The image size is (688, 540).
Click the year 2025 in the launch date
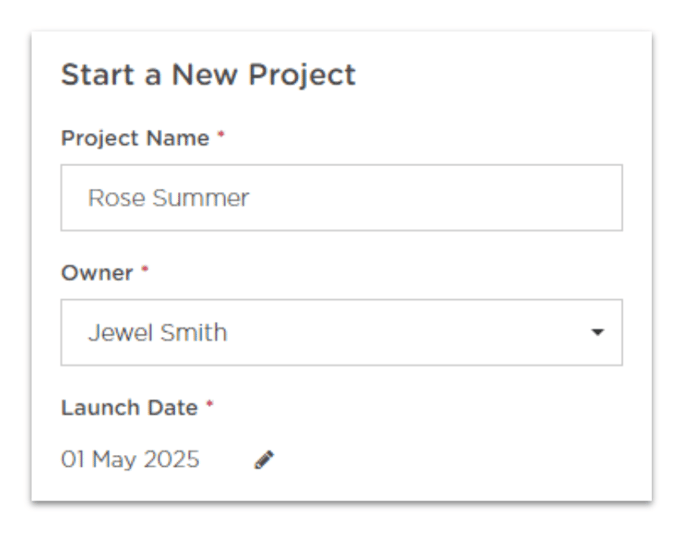coord(172,459)
